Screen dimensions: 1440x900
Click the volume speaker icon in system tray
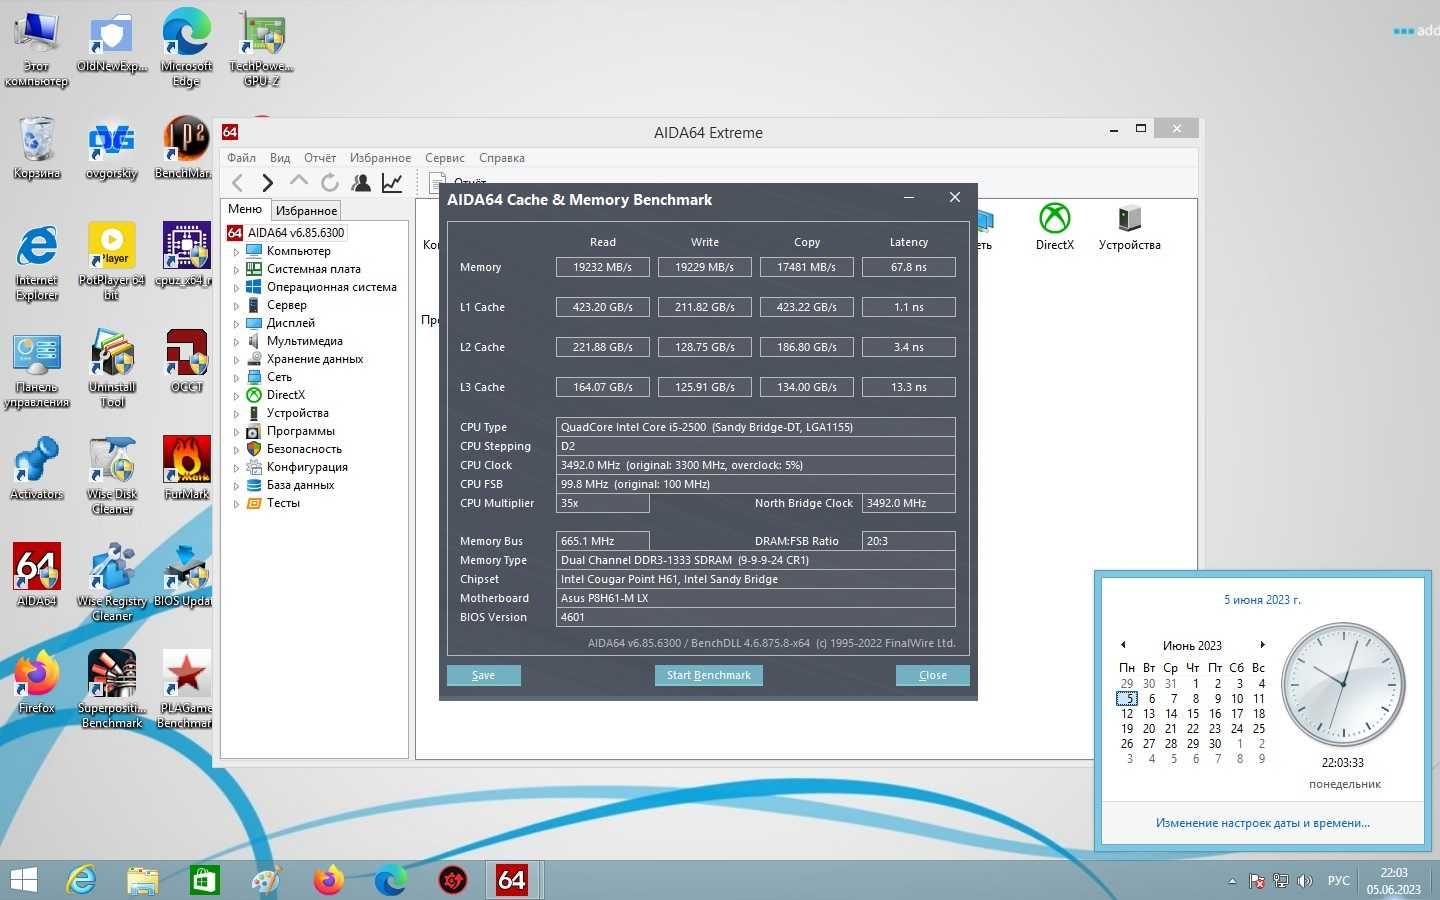(x=1304, y=881)
